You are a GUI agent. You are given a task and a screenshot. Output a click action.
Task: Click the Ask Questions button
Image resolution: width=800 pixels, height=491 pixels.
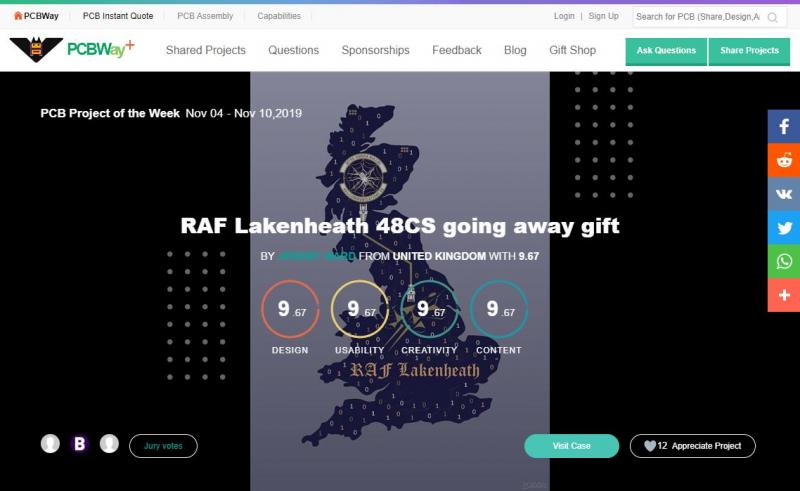[x=666, y=51]
